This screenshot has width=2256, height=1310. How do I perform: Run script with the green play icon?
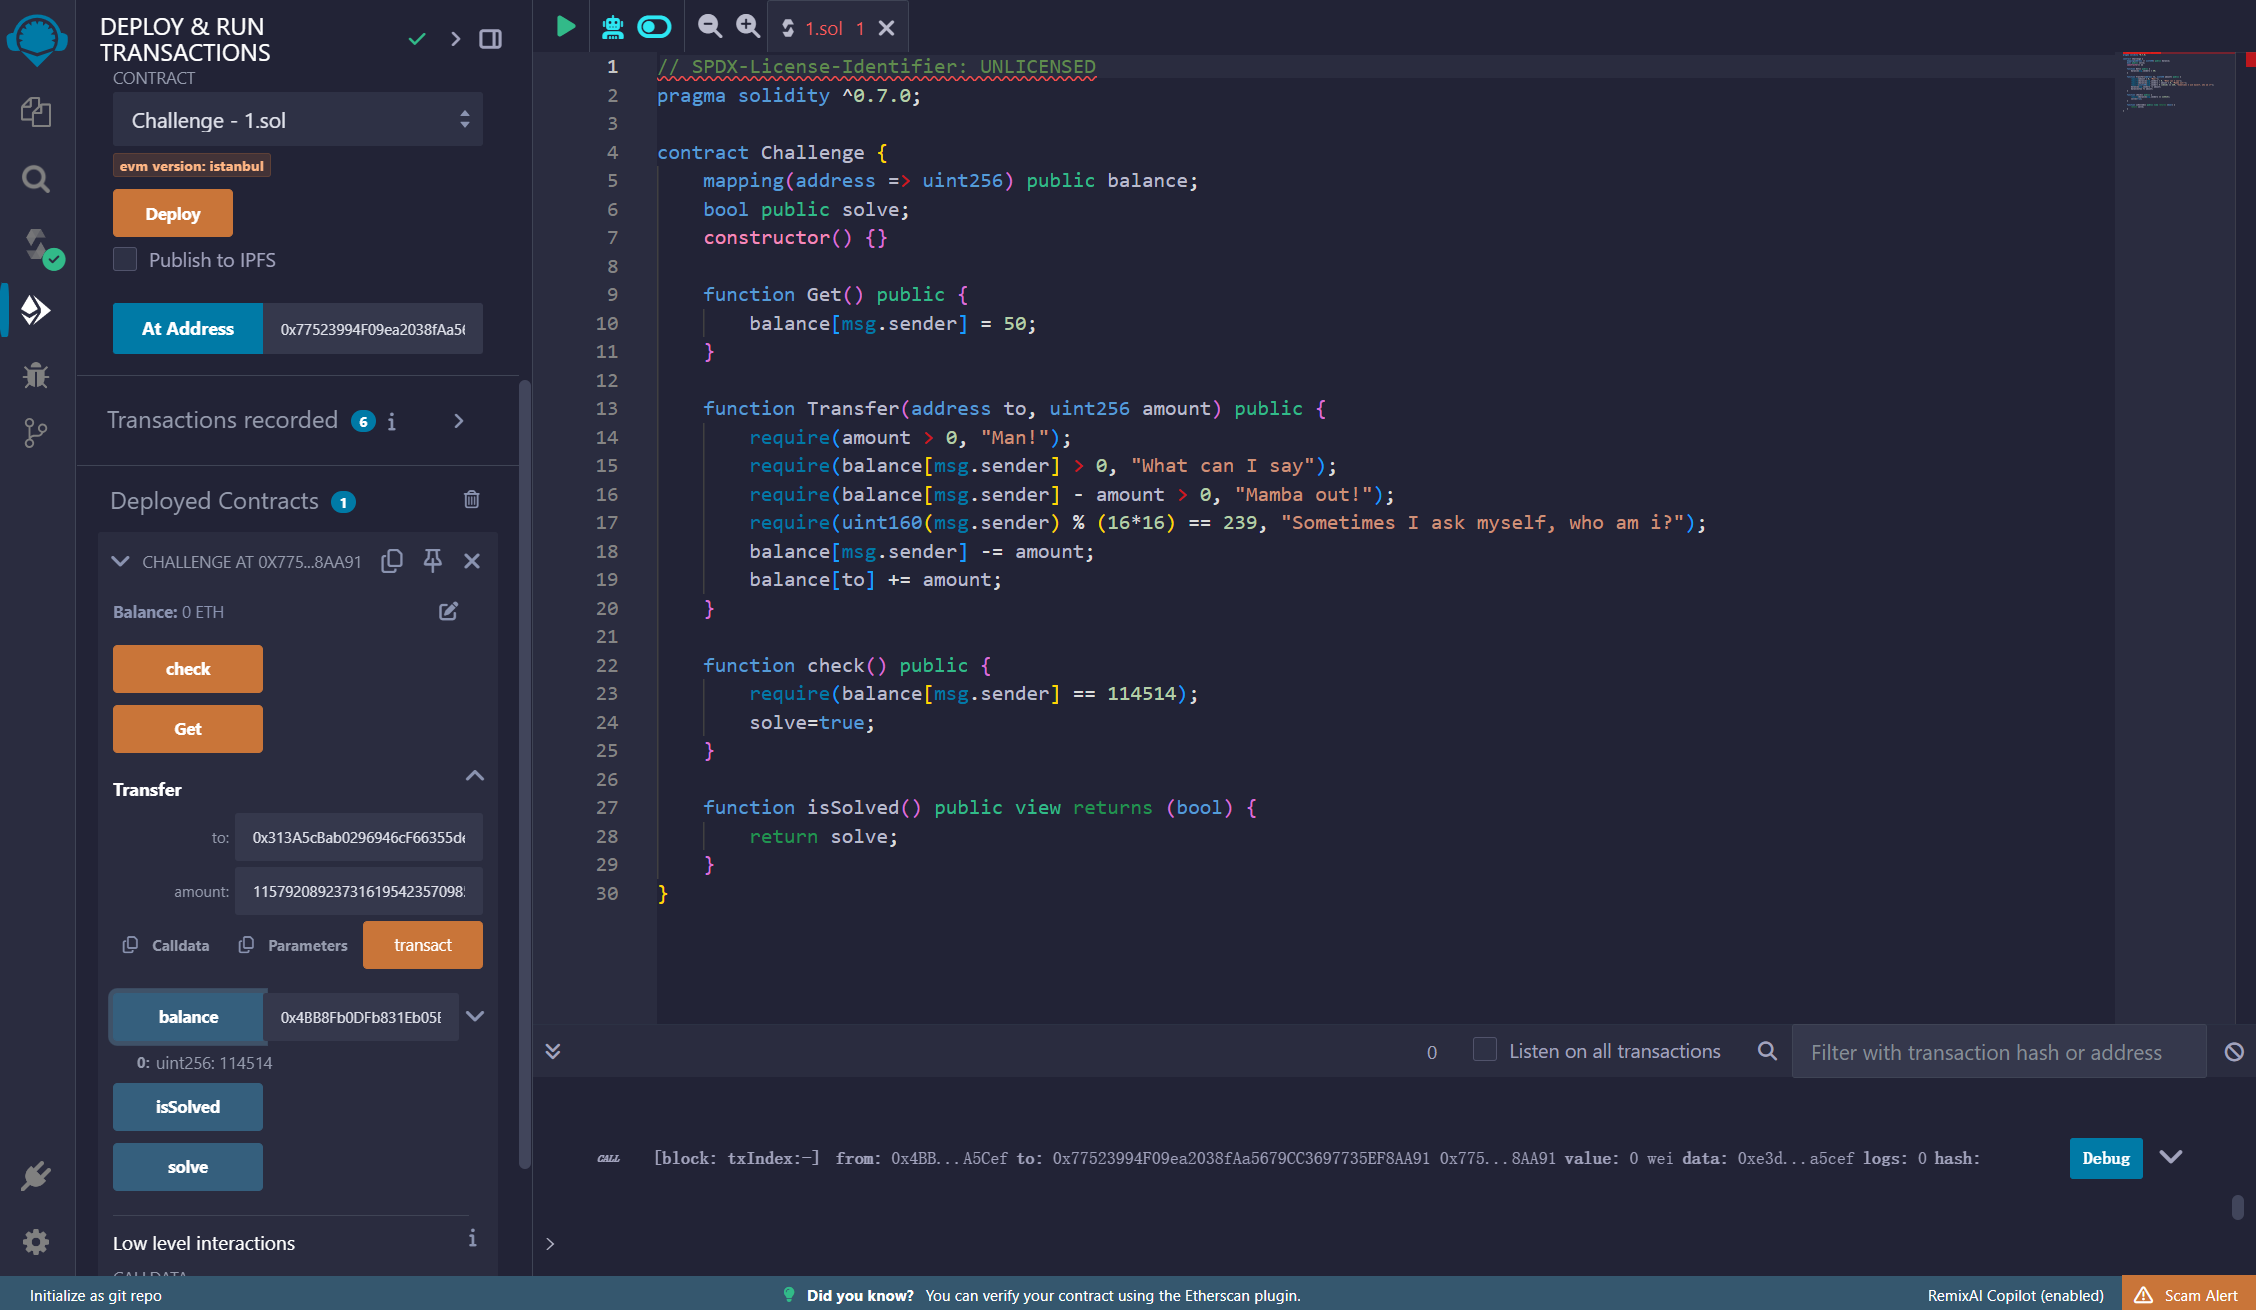(x=566, y=27)
